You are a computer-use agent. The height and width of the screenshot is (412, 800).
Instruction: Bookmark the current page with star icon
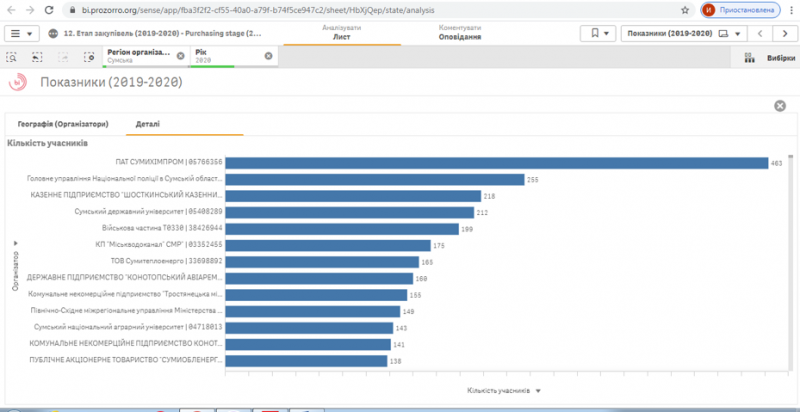click(685, 10)
